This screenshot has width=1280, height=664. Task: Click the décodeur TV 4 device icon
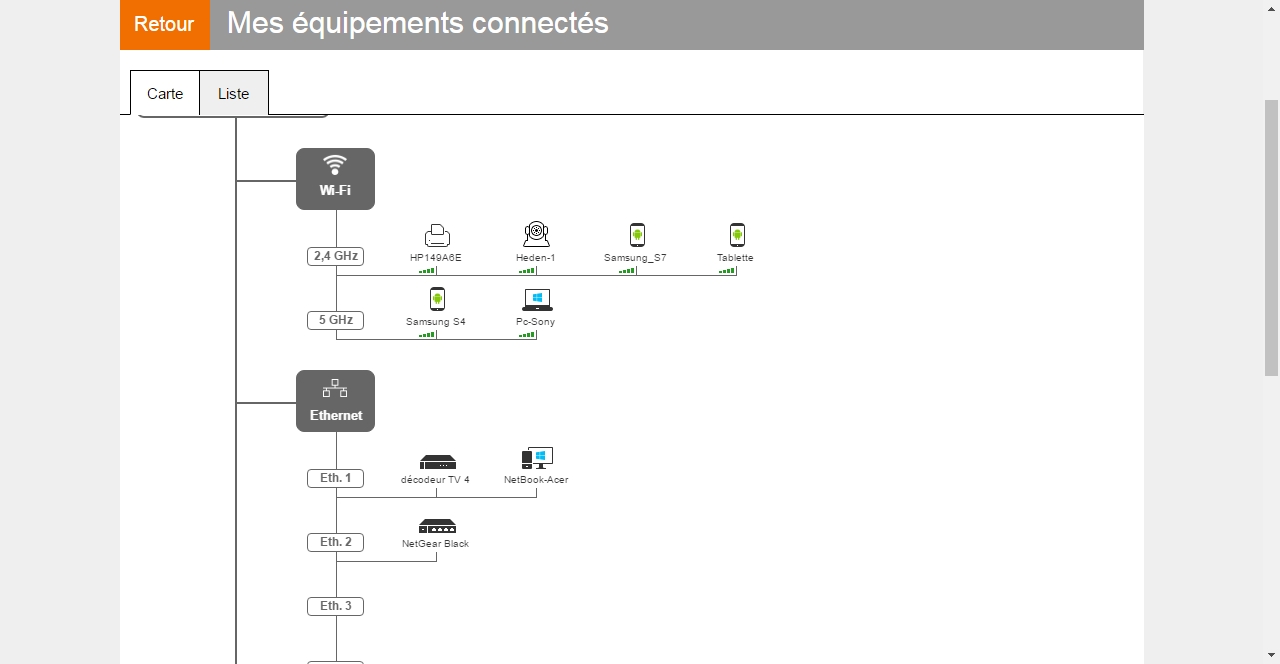[x=436, y=461]
